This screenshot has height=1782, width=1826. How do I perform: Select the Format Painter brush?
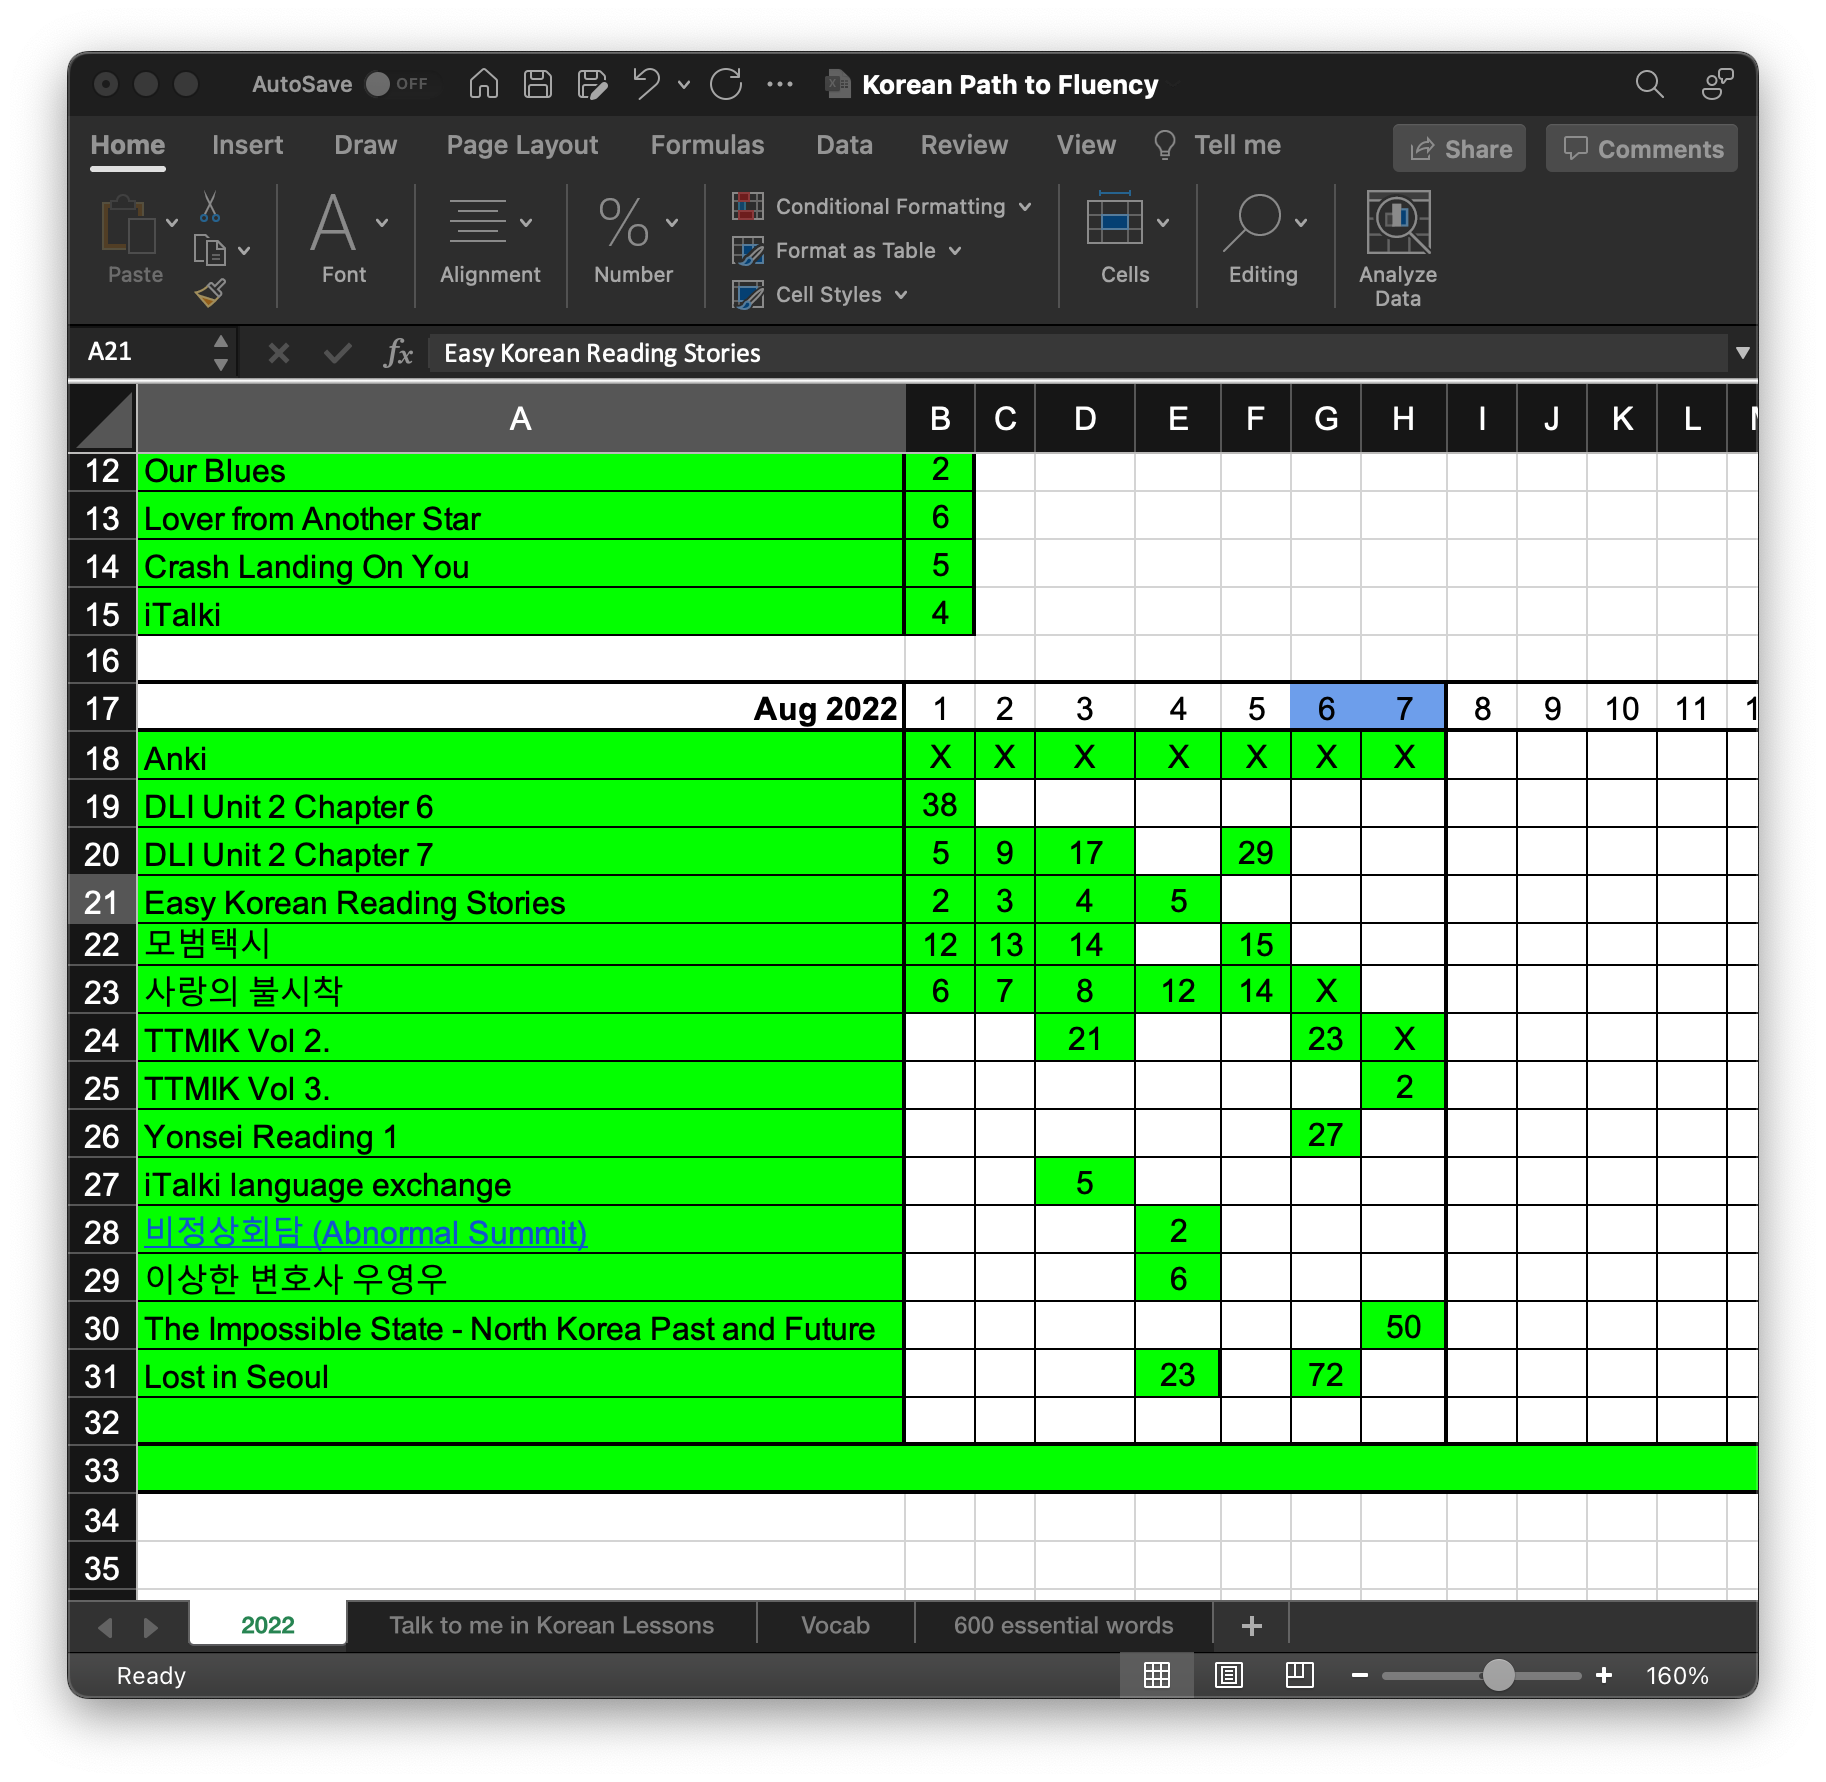point(210,293)
